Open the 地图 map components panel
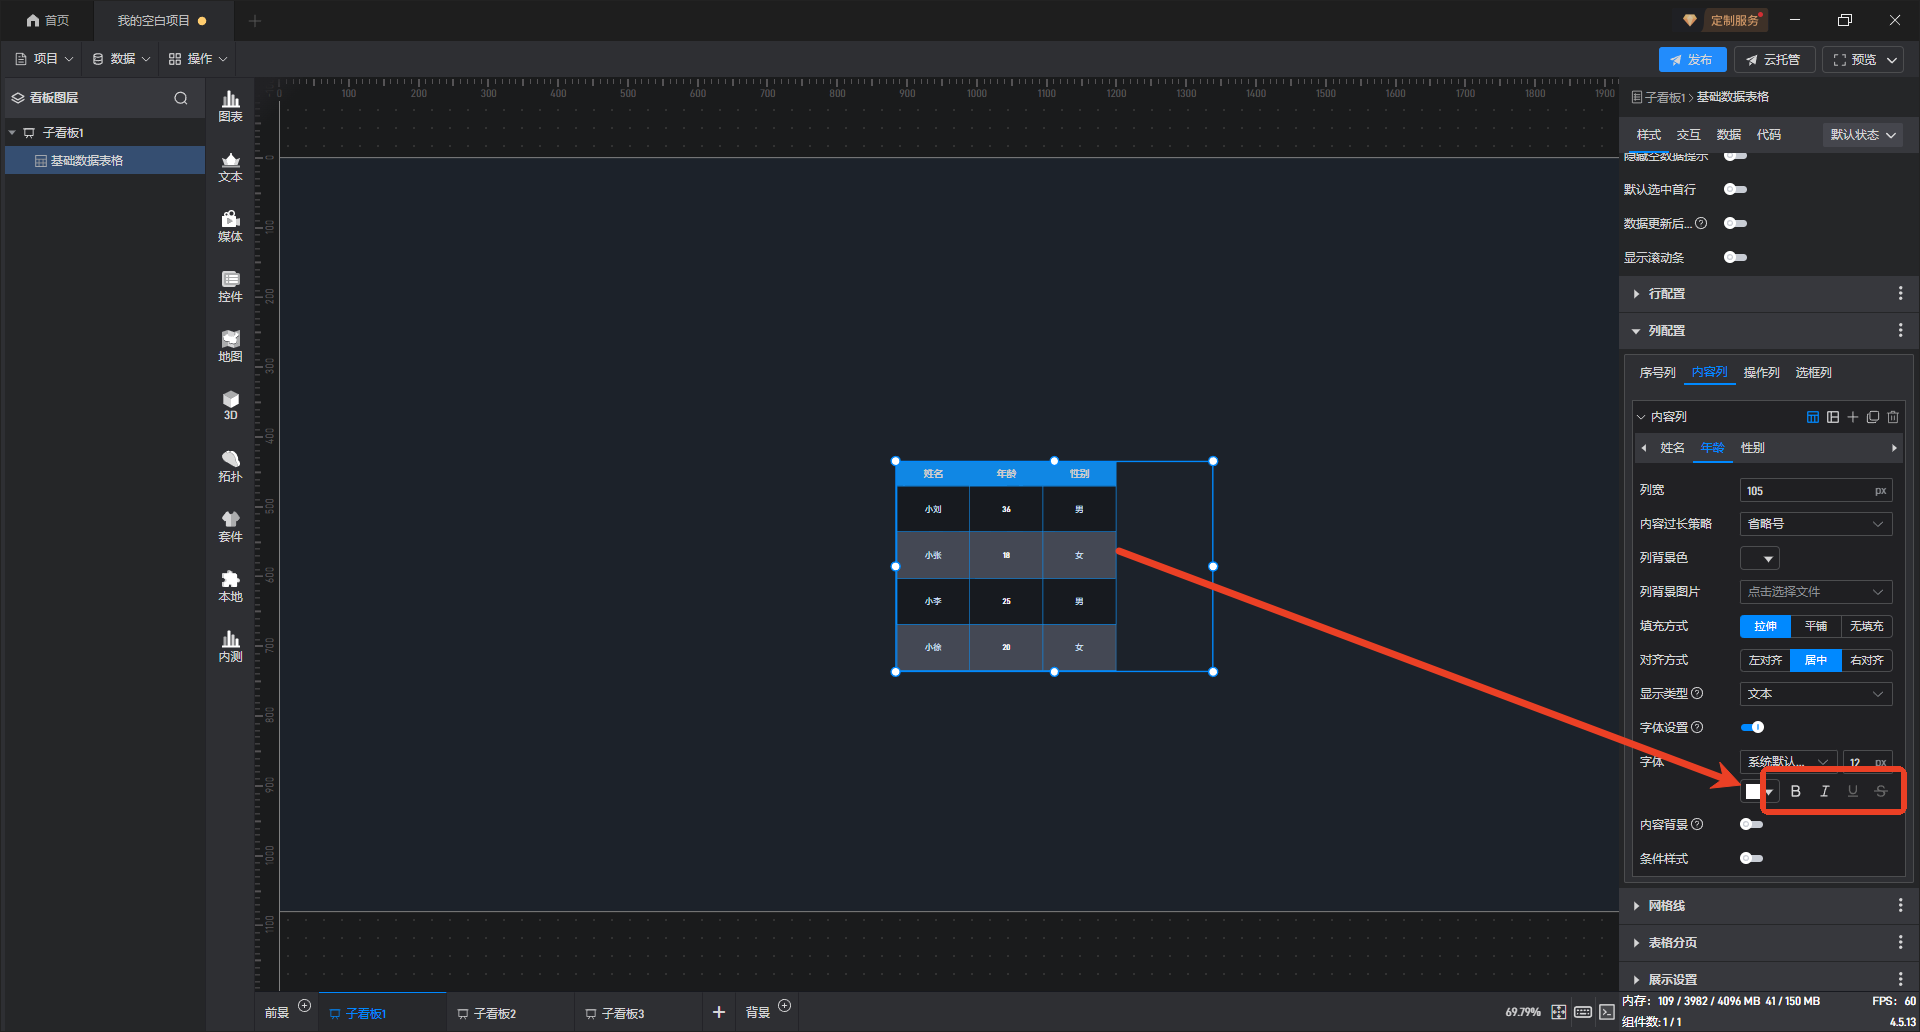Viewport: 1920px width, 1032px height. pos(230,345)
